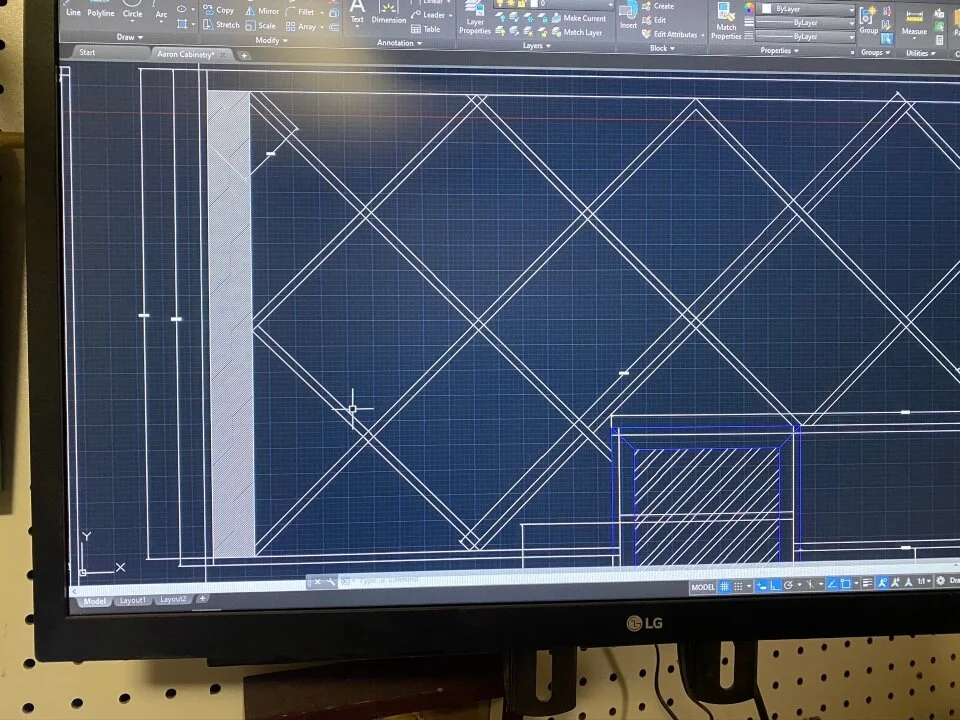Open the calculator icon in Utilities

click(x=940, y=40)
